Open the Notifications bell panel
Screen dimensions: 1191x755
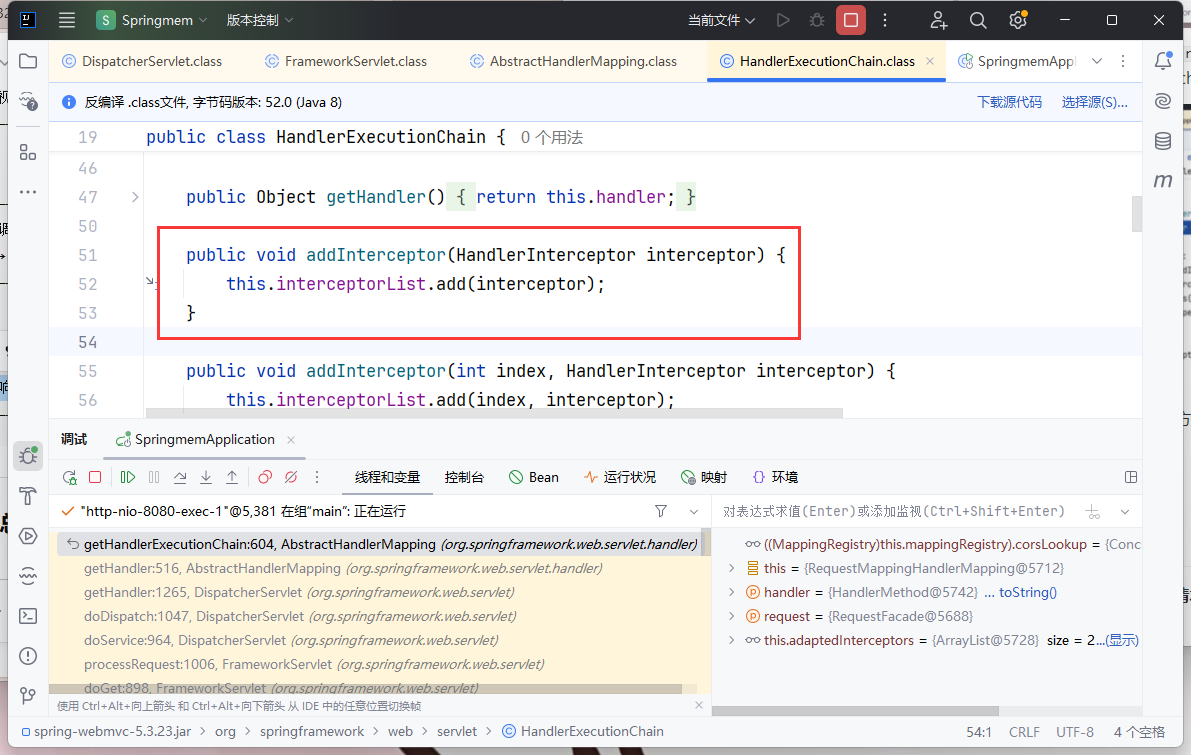tap(1163, 61)
